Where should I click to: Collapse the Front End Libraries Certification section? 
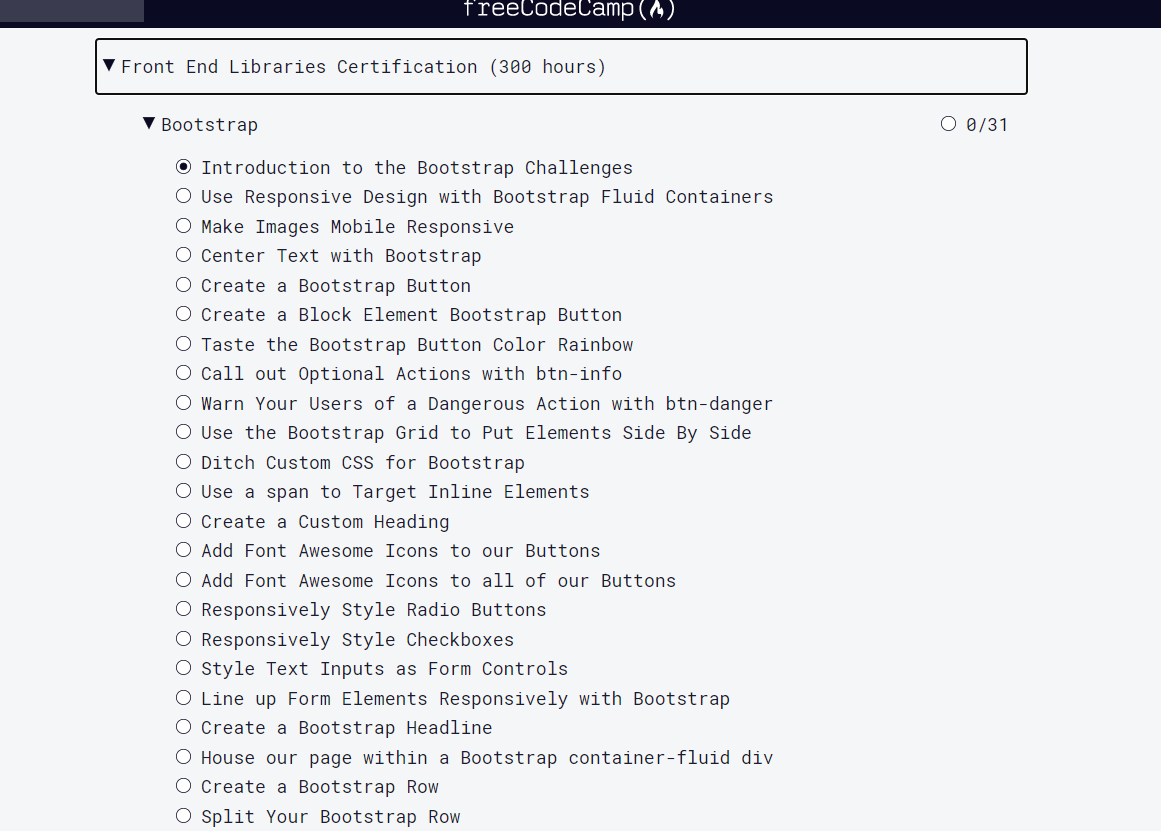(x=561, y=67)
